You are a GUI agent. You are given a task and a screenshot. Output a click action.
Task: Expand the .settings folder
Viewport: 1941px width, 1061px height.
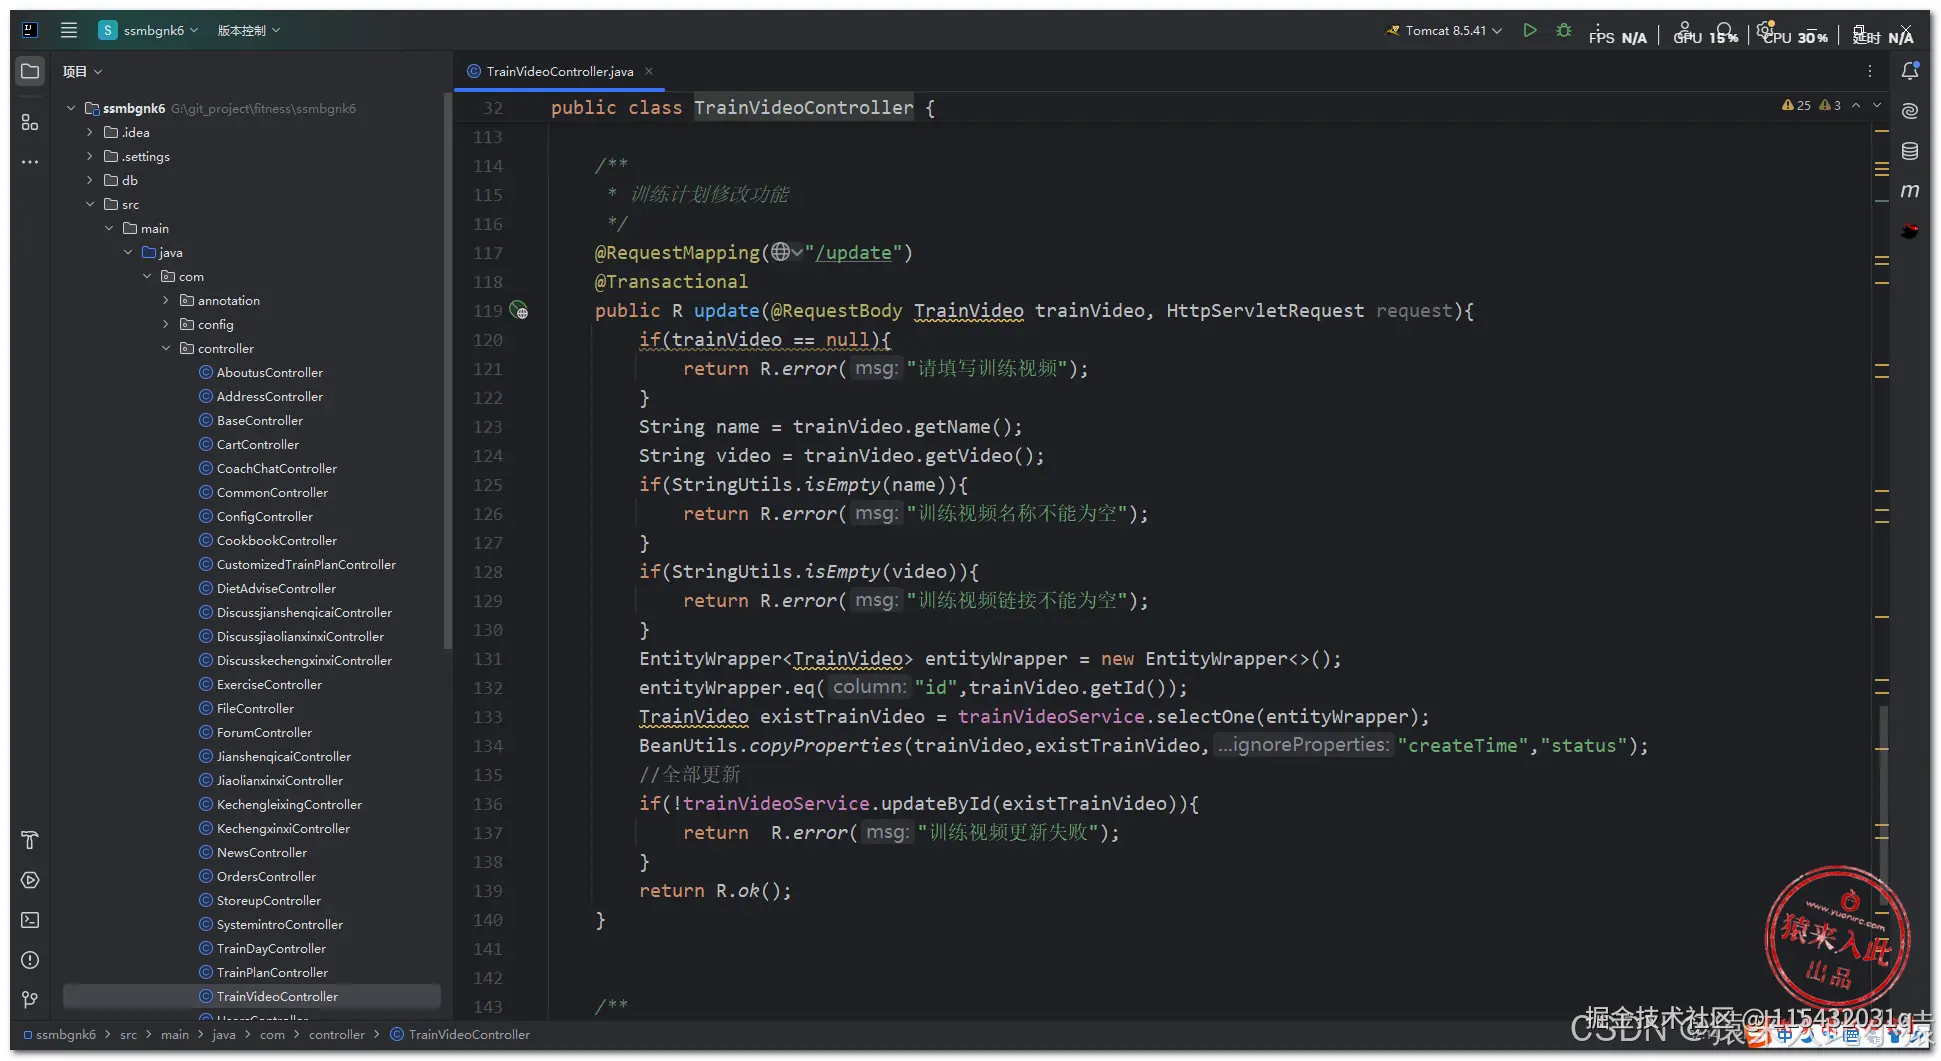(x=90, y=156)
